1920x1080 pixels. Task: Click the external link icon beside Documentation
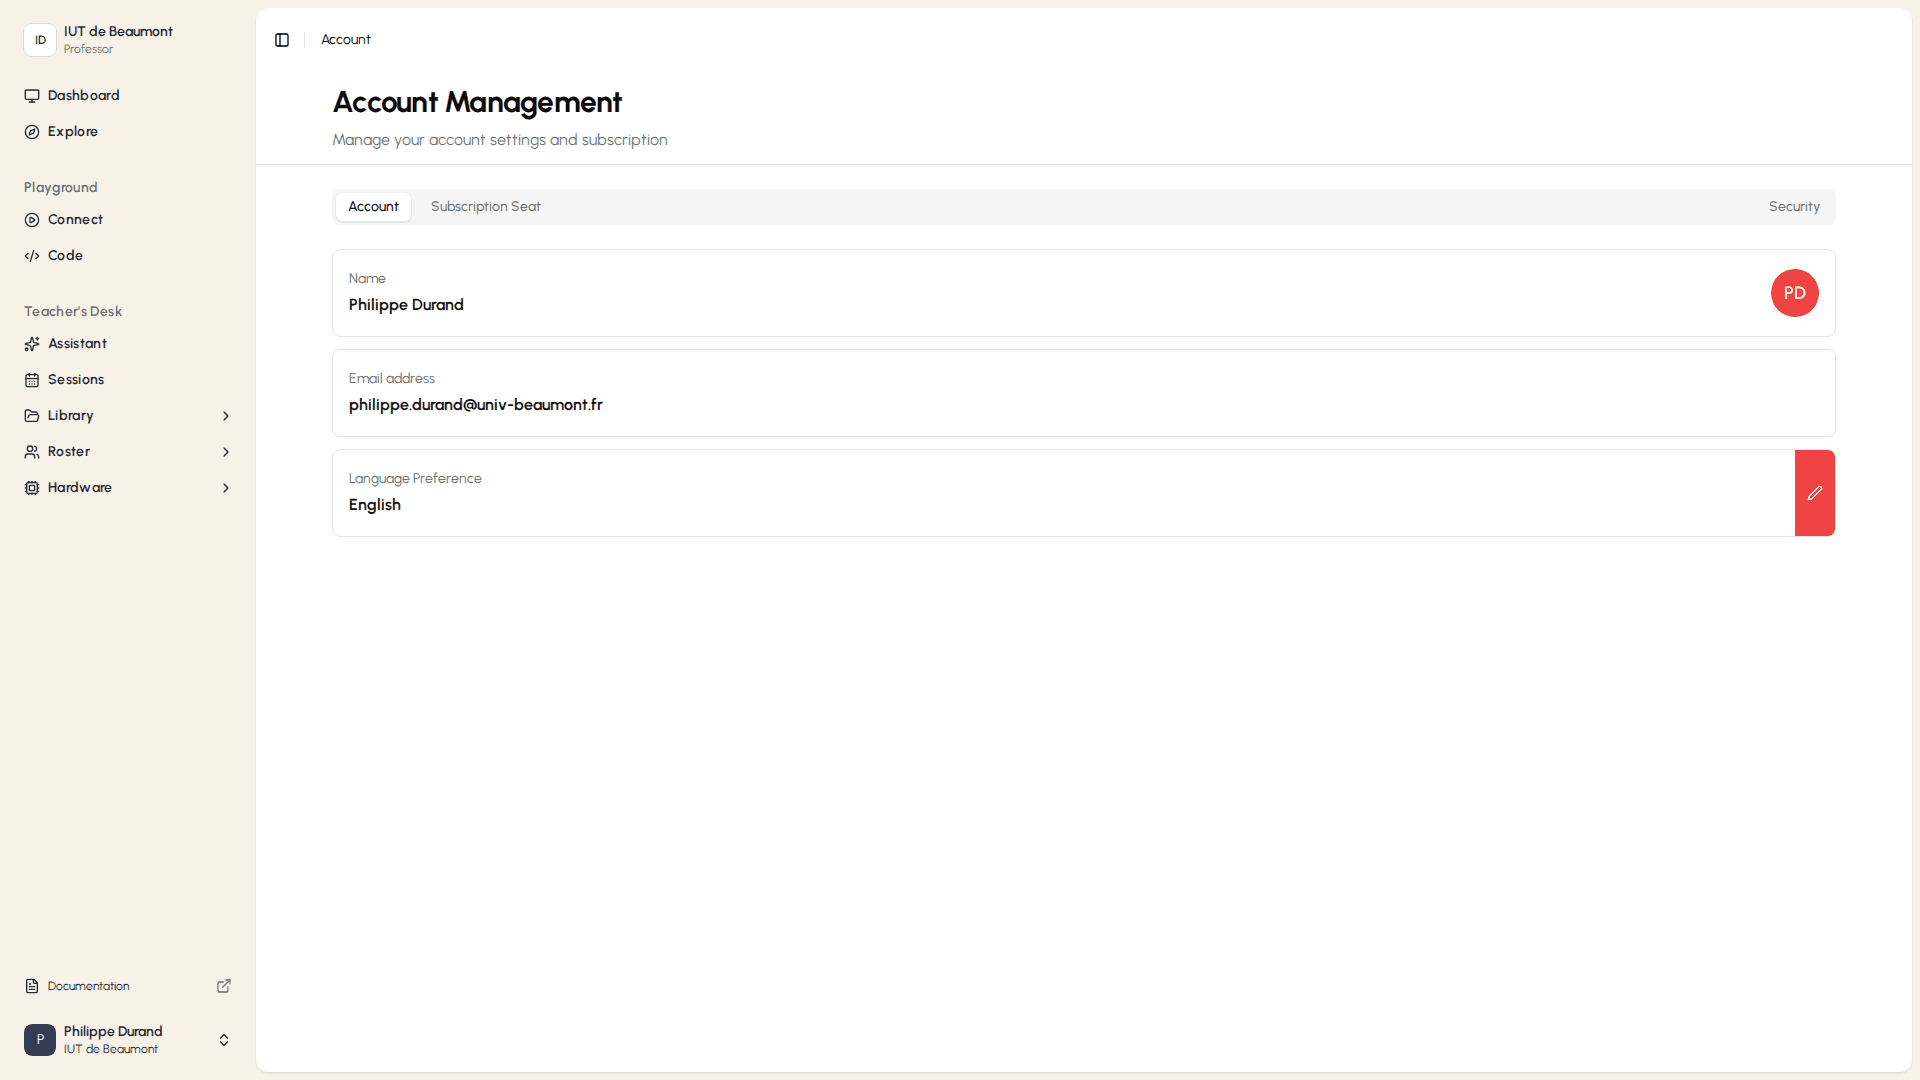[224, 986]
